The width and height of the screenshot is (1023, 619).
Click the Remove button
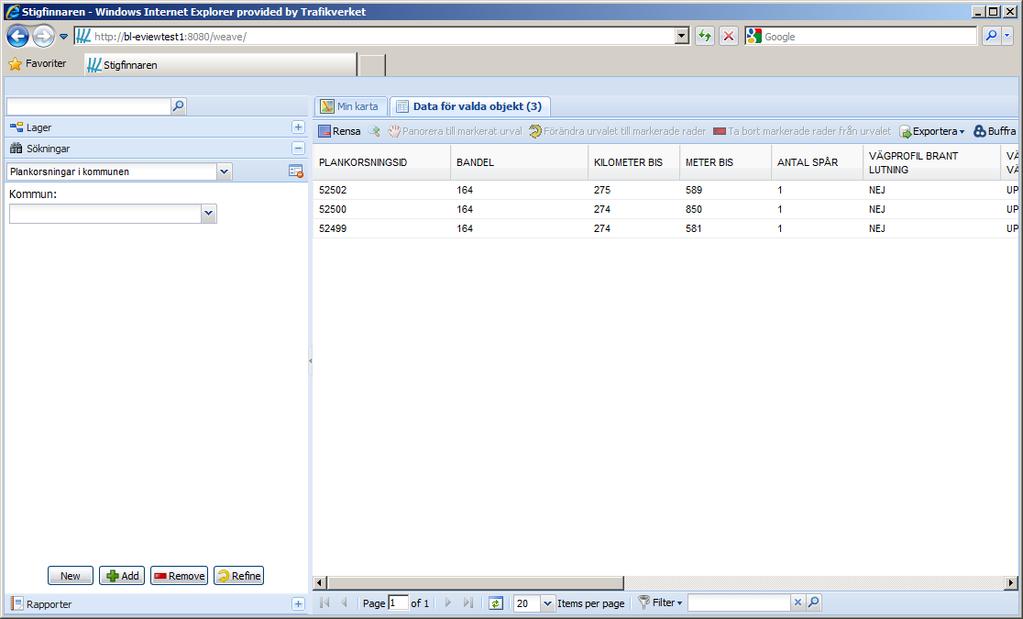click(x=179, y=575)
